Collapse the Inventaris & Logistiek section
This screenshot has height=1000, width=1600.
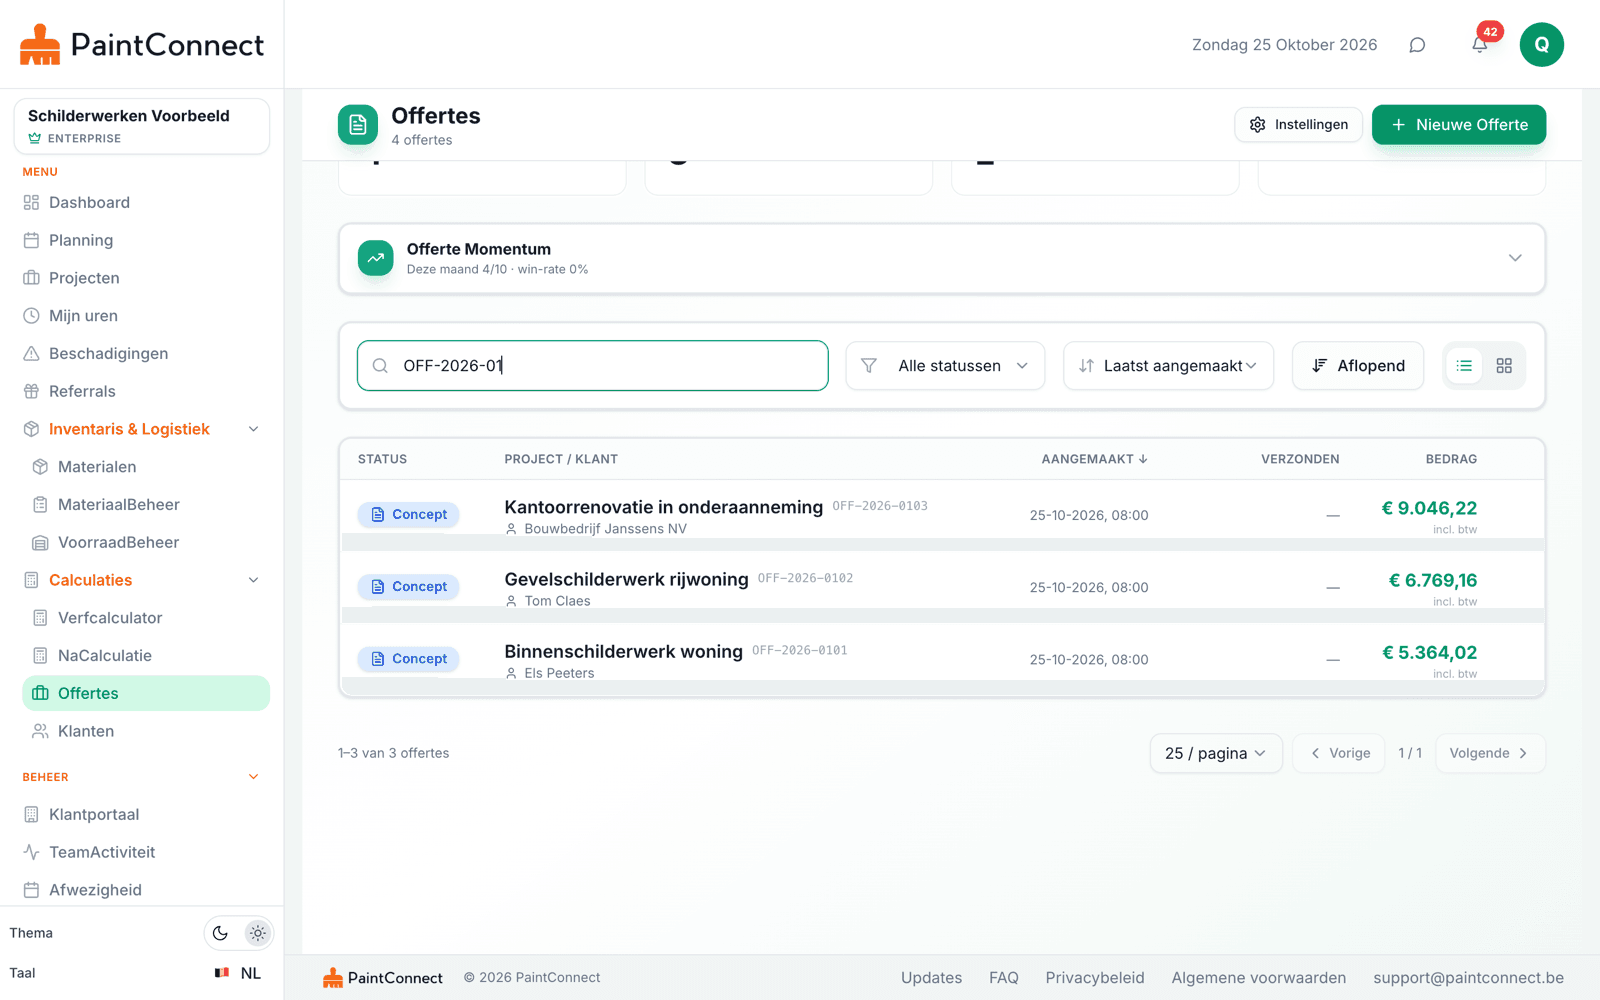point(253,429)
